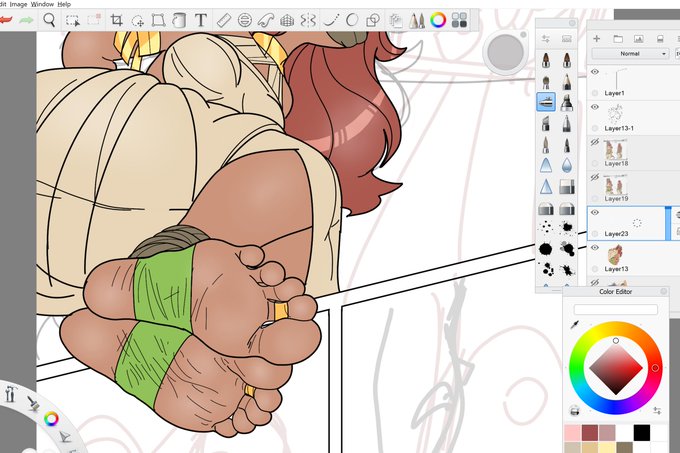
Task: Hide Layer13-1 with its eye icon
Action: [x=595, y=107]
